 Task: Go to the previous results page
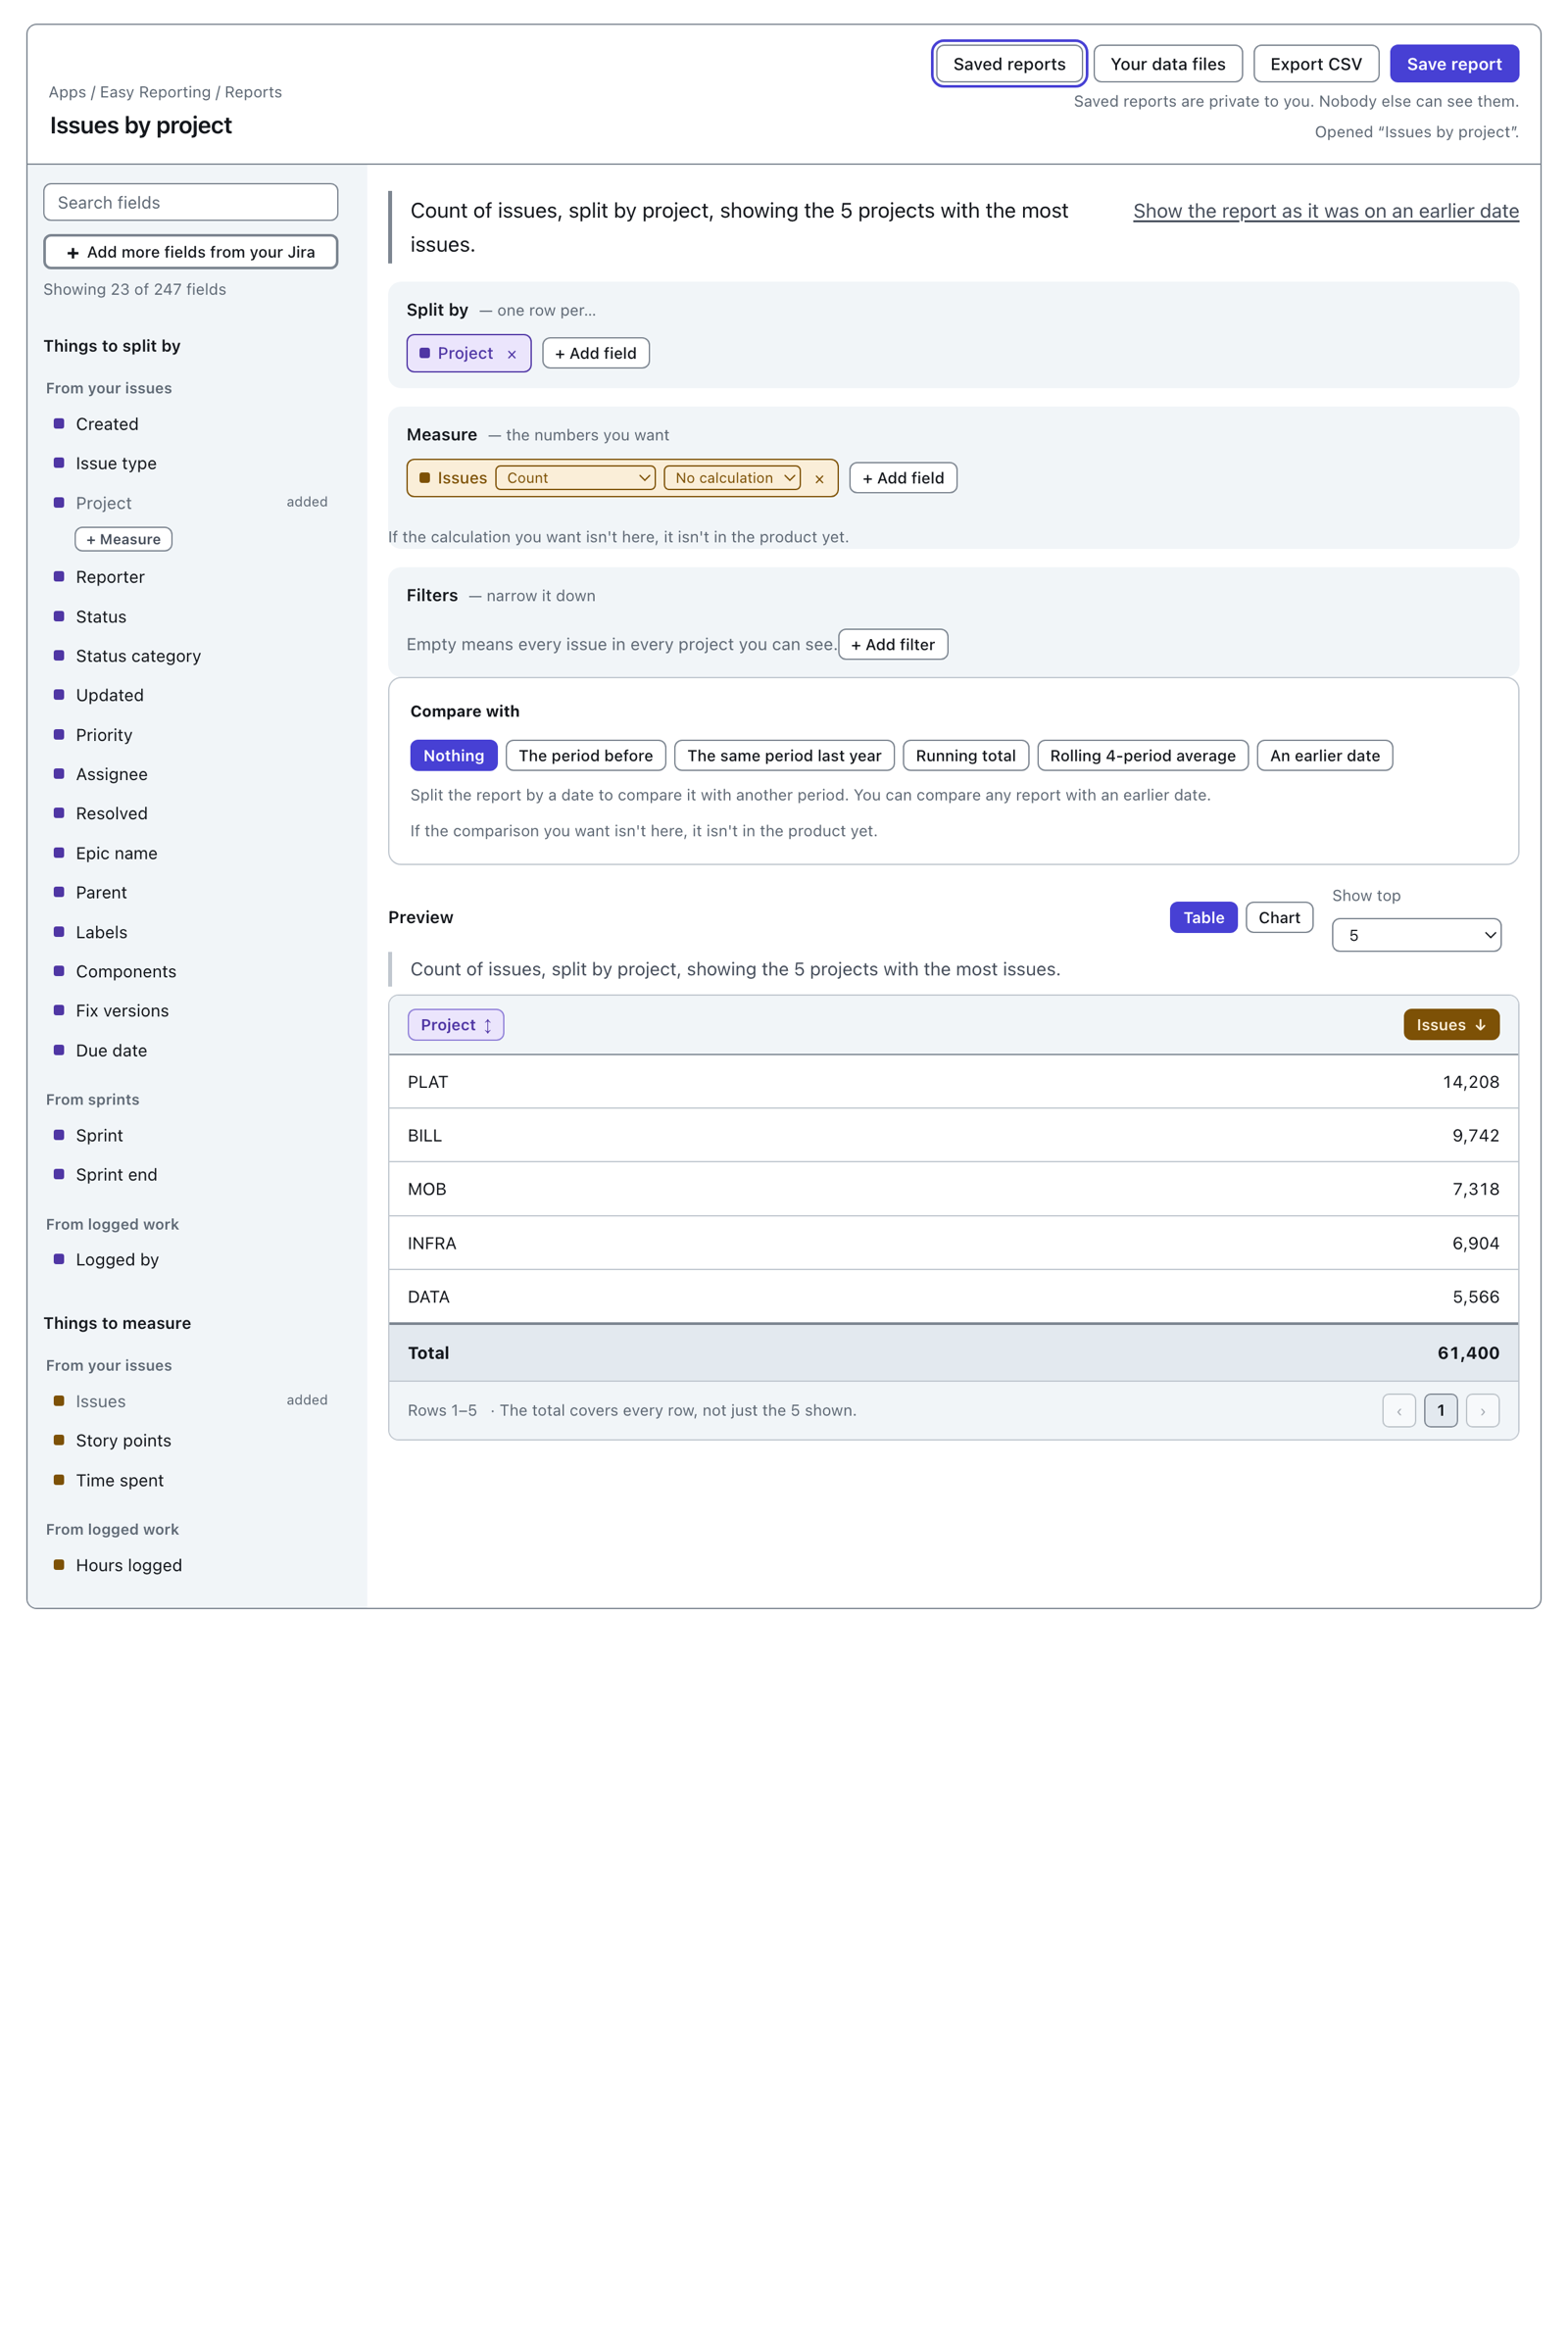[x=1398, y=1411]
